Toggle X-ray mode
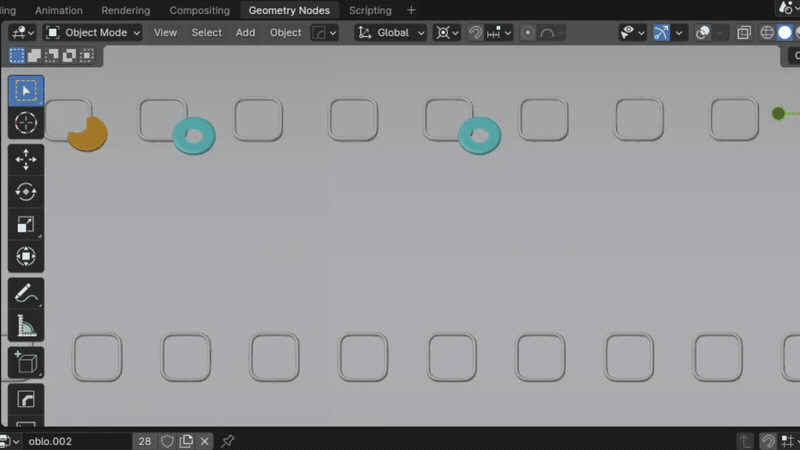This screenshot has width=800, height=450. point(744,33)
